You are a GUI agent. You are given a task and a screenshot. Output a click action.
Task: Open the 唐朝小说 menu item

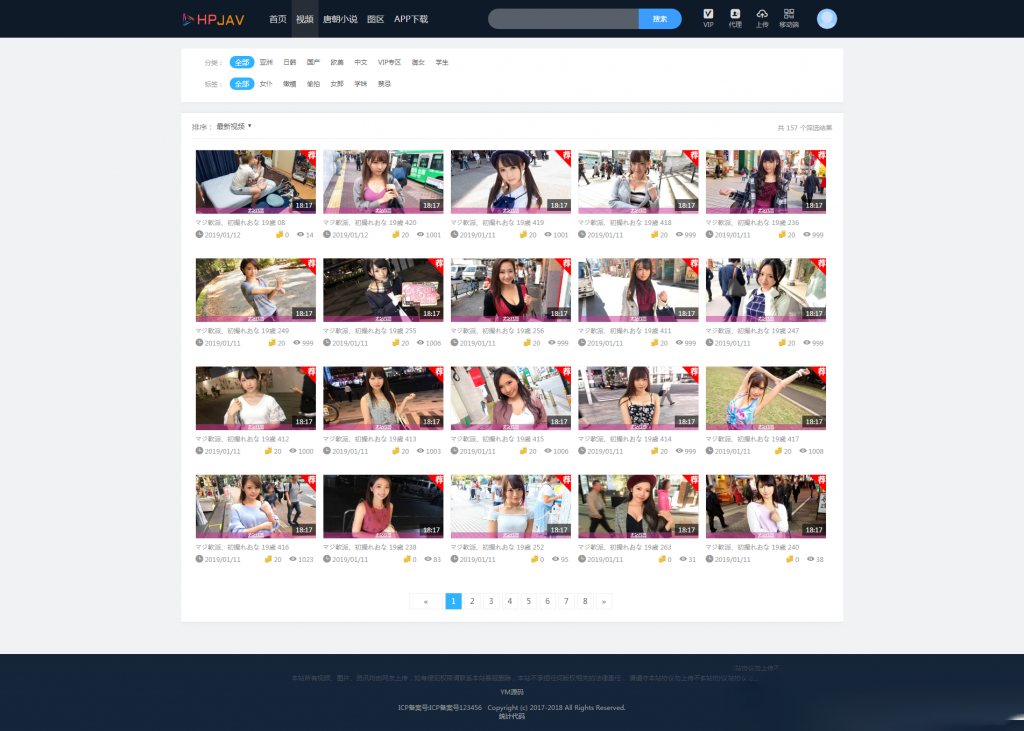pos(340,19)
